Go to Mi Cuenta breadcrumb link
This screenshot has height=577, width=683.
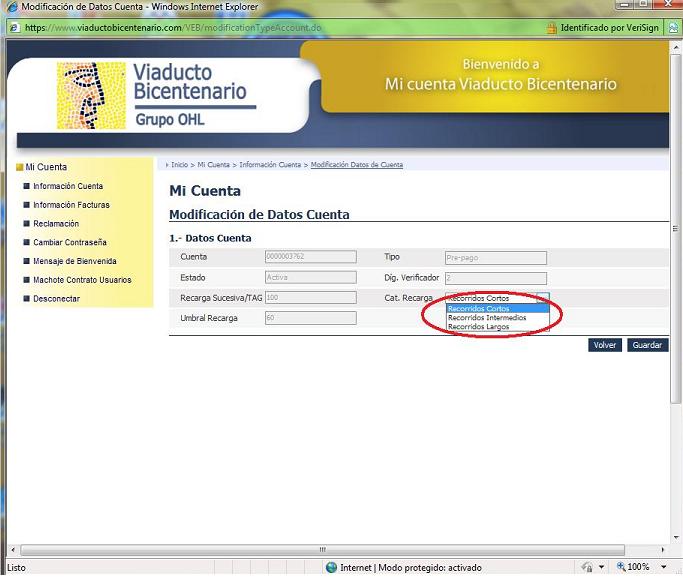[213, 165]
